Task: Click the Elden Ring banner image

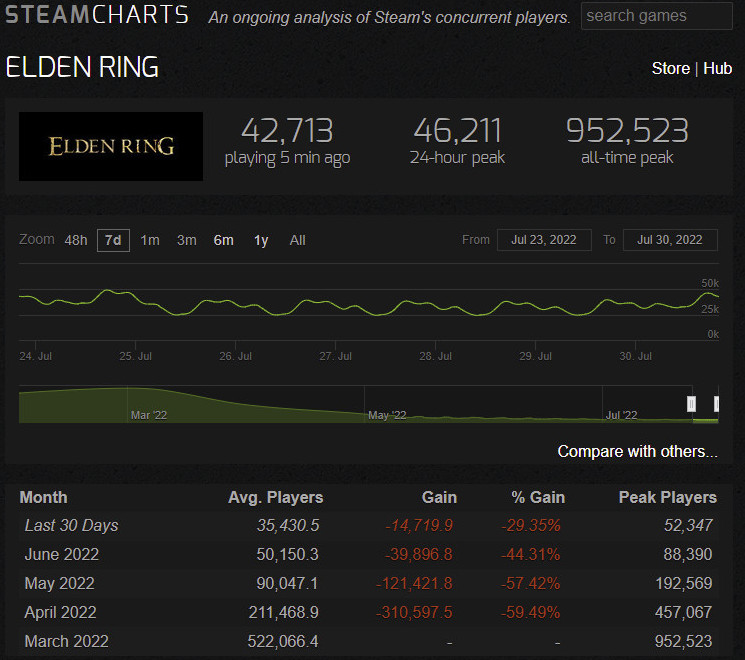Action: pyautogui.click(x=111, y=146)
